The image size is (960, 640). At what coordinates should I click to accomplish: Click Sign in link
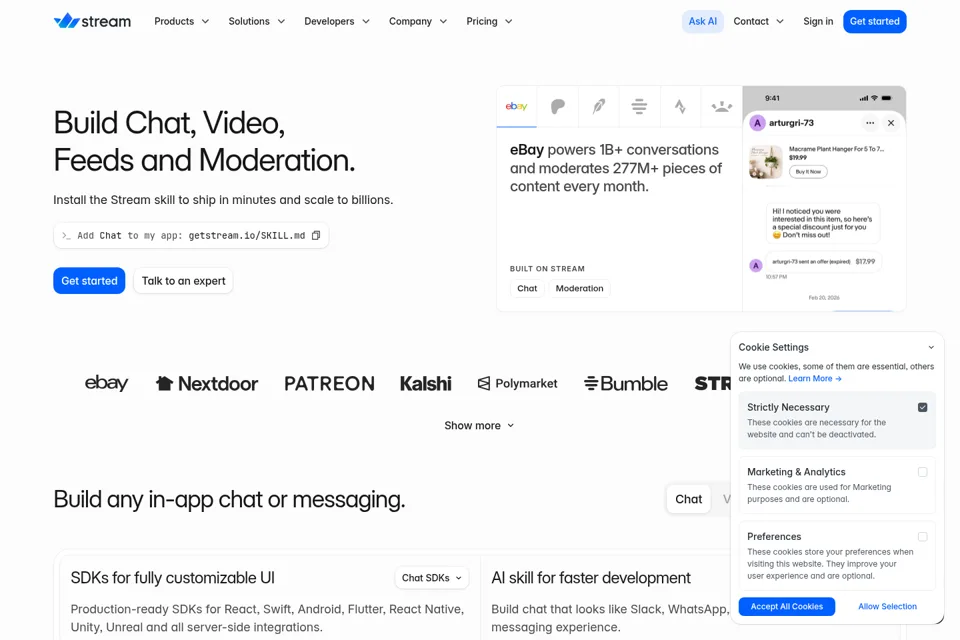click(818, 21)
